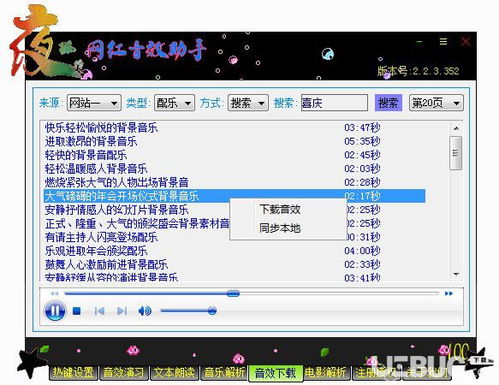
Task: Expand the 类型 配乐 dropdown
Action: click(x=174, y=103)
